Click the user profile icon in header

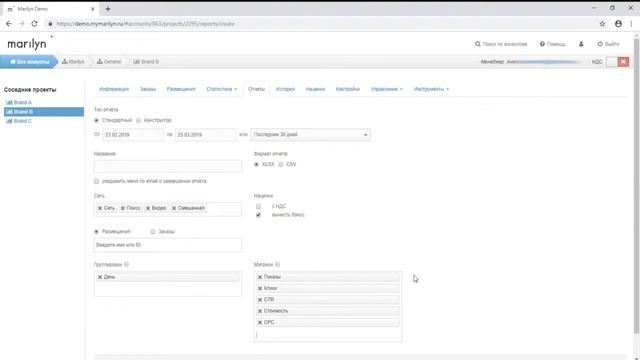(x=581, y=44)
